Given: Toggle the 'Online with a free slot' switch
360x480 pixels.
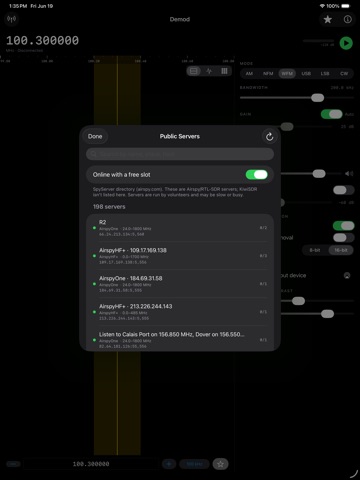Looking at the screenshot, I should 256,175.
